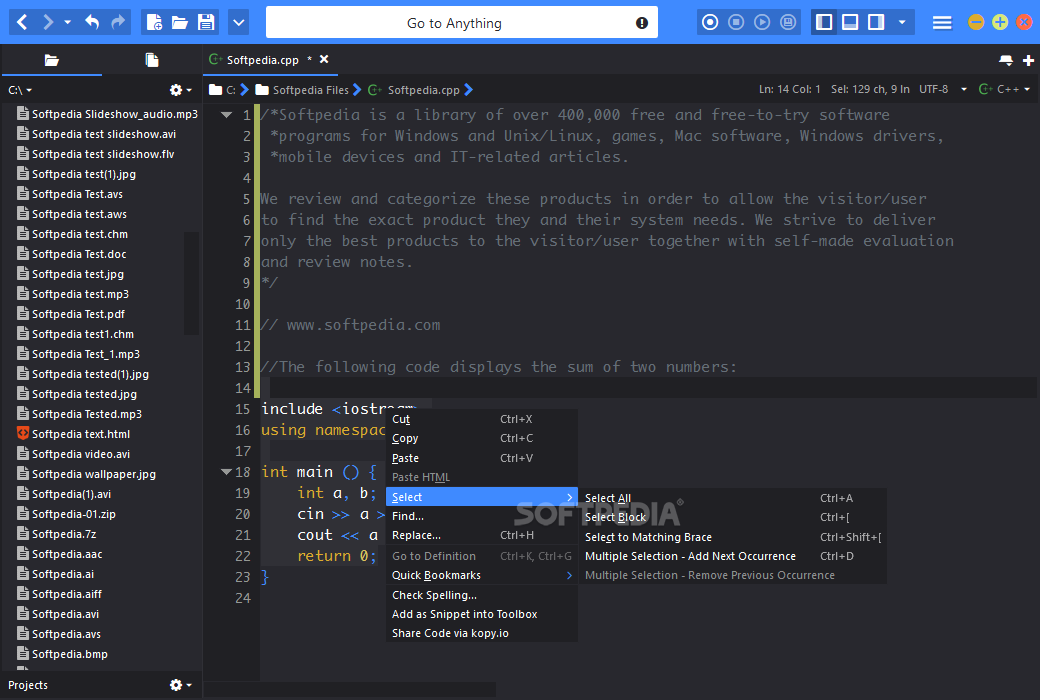Choose Check Spelling... menu item
1040x700 pixels.
[x=482, y=595]
